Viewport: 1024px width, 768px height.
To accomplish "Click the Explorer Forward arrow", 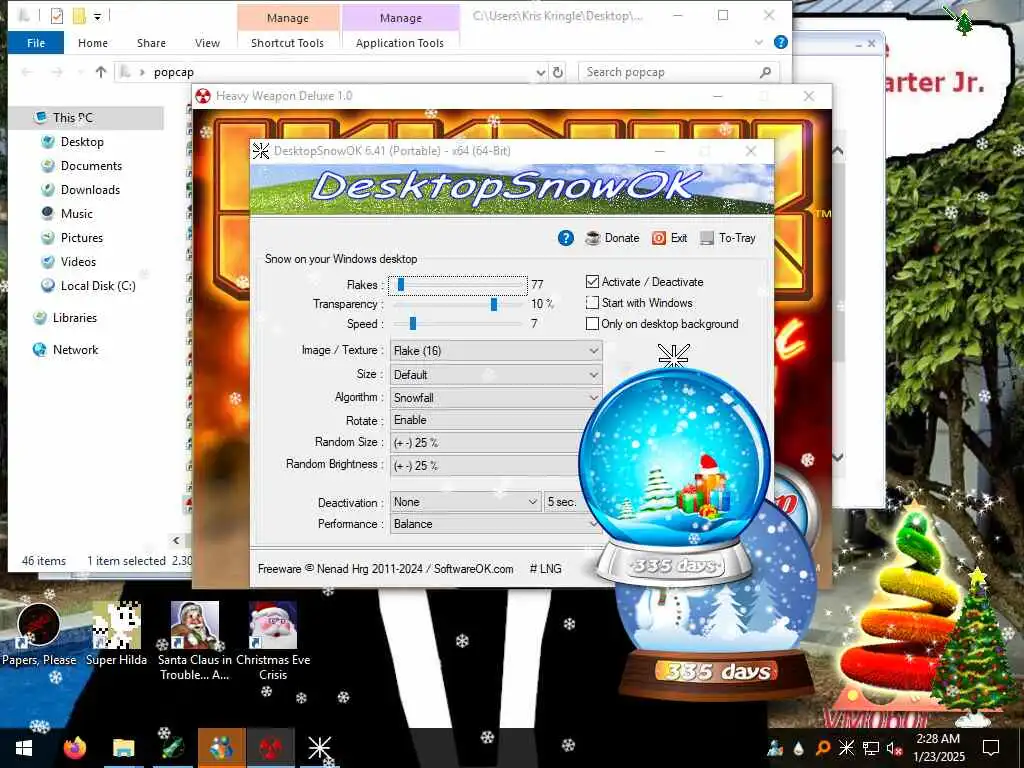I will pyautogui.click(x=57, y=72).
